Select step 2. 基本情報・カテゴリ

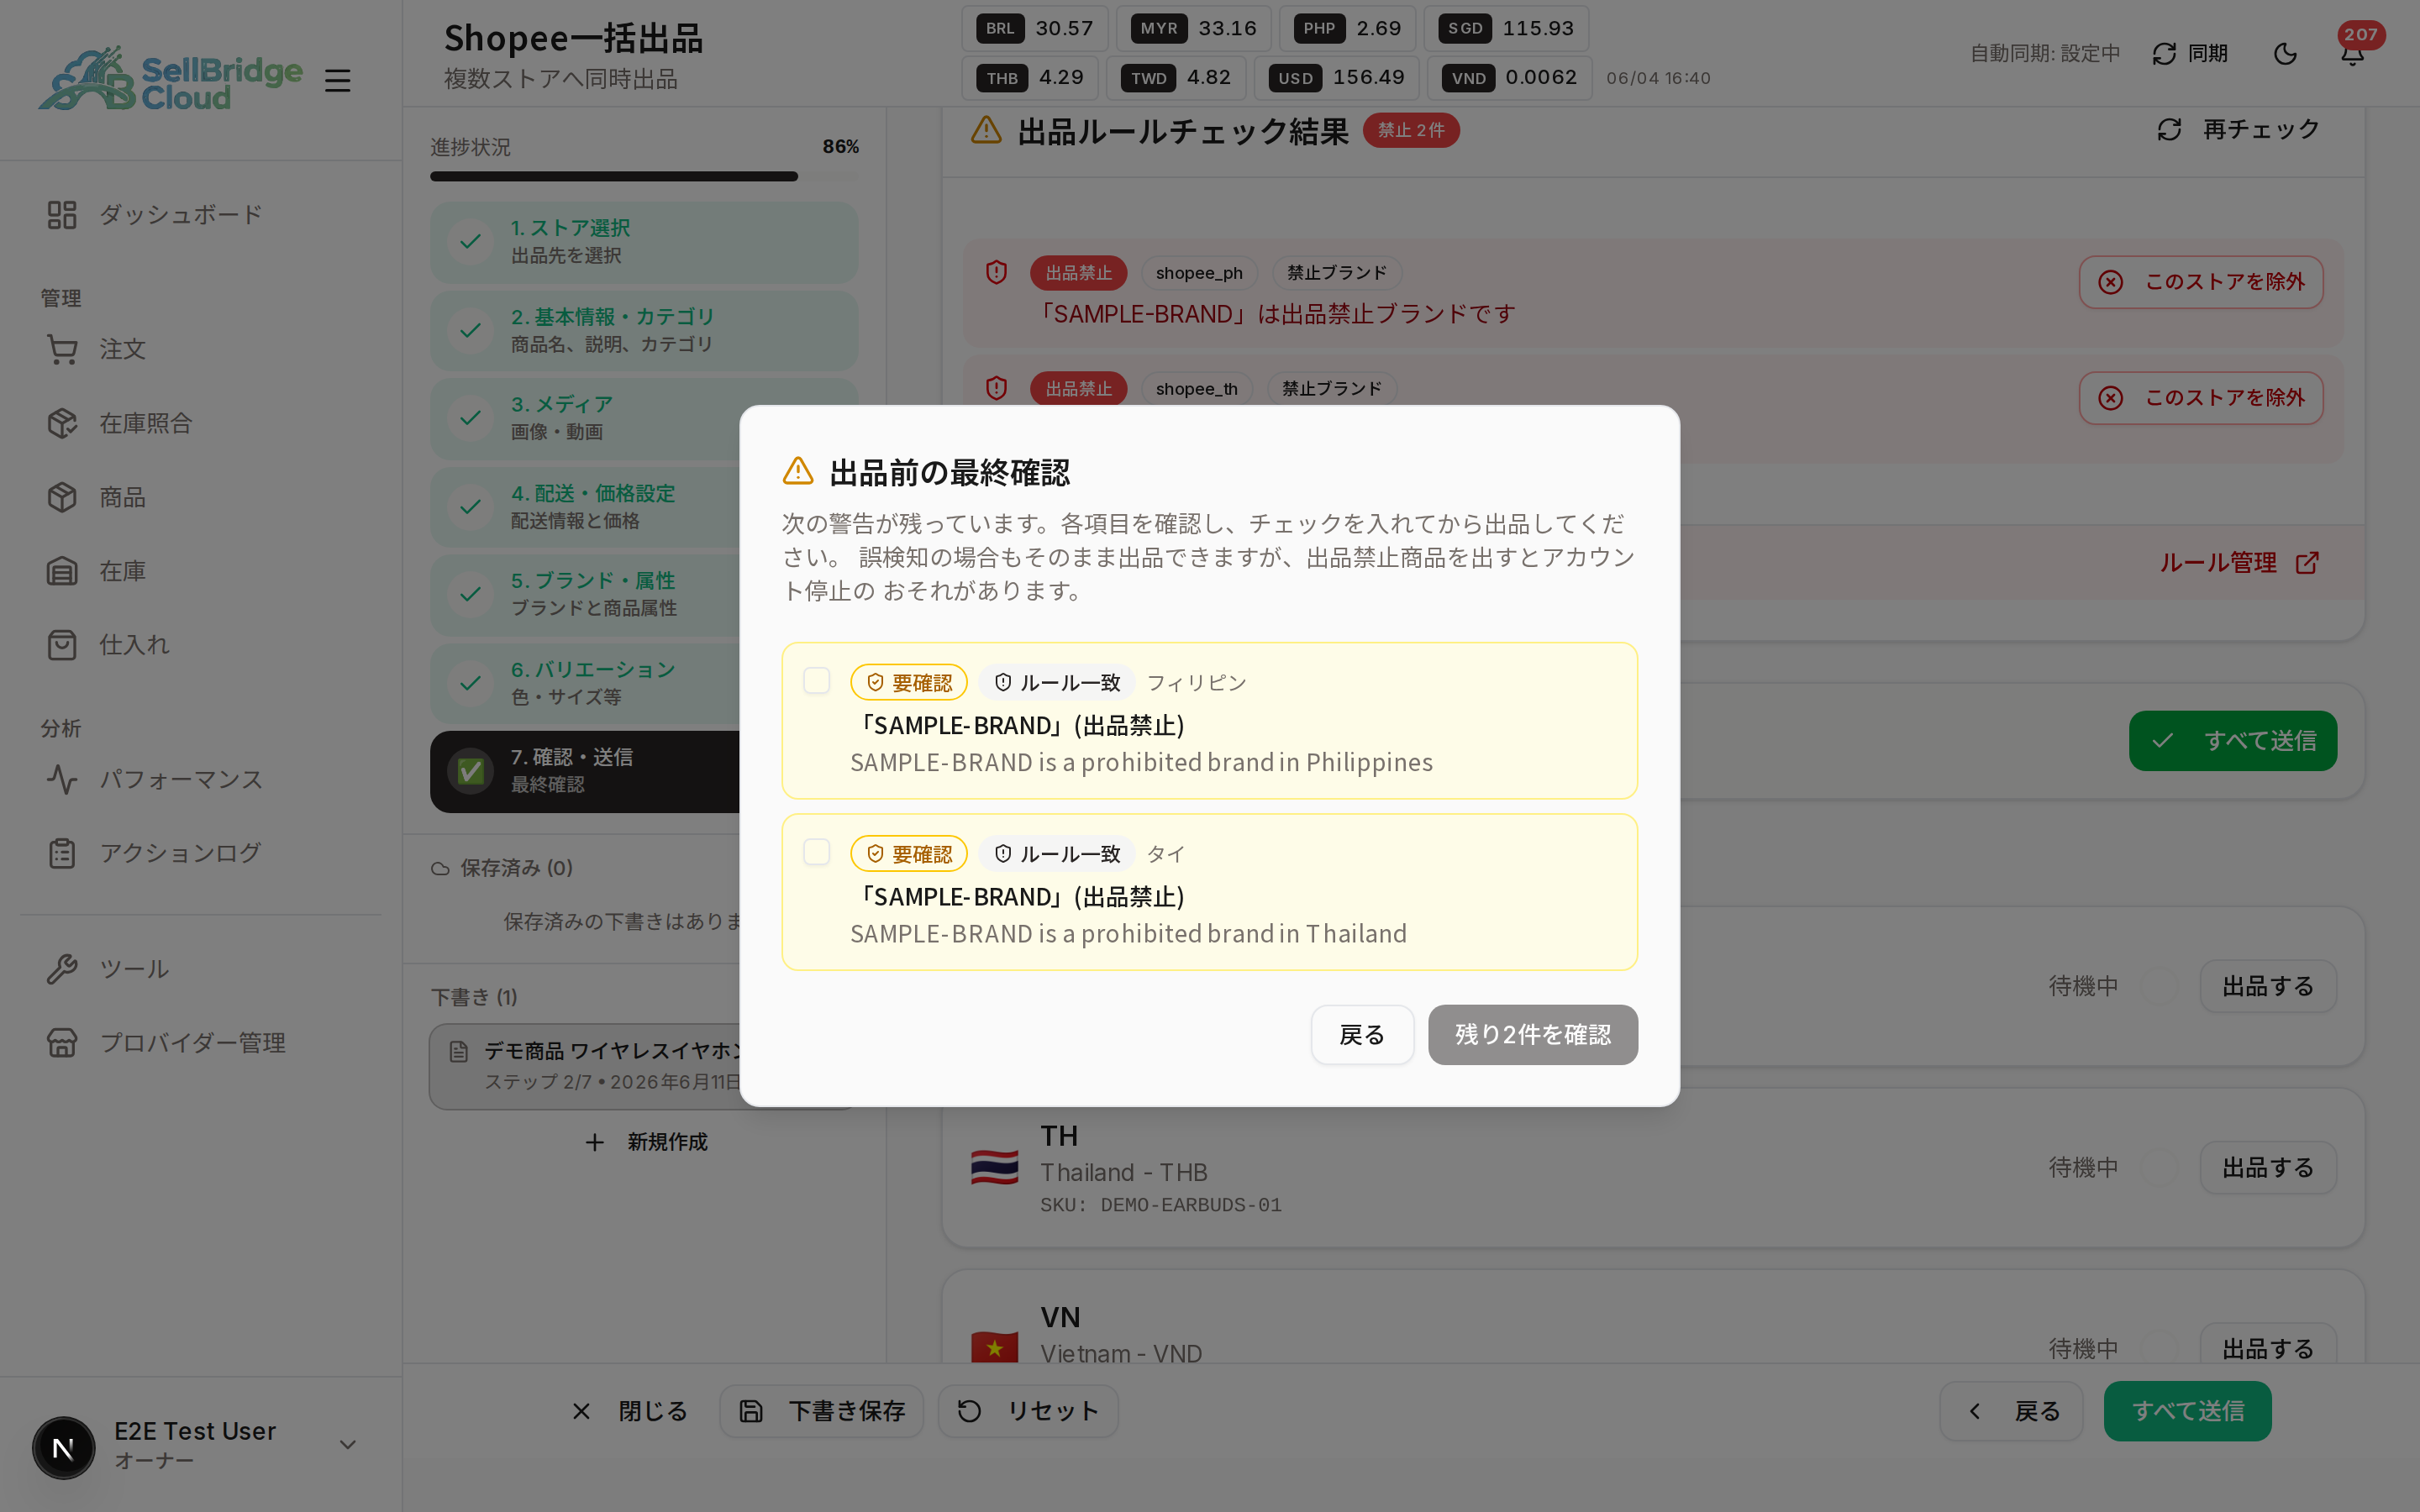click(643, 330)
